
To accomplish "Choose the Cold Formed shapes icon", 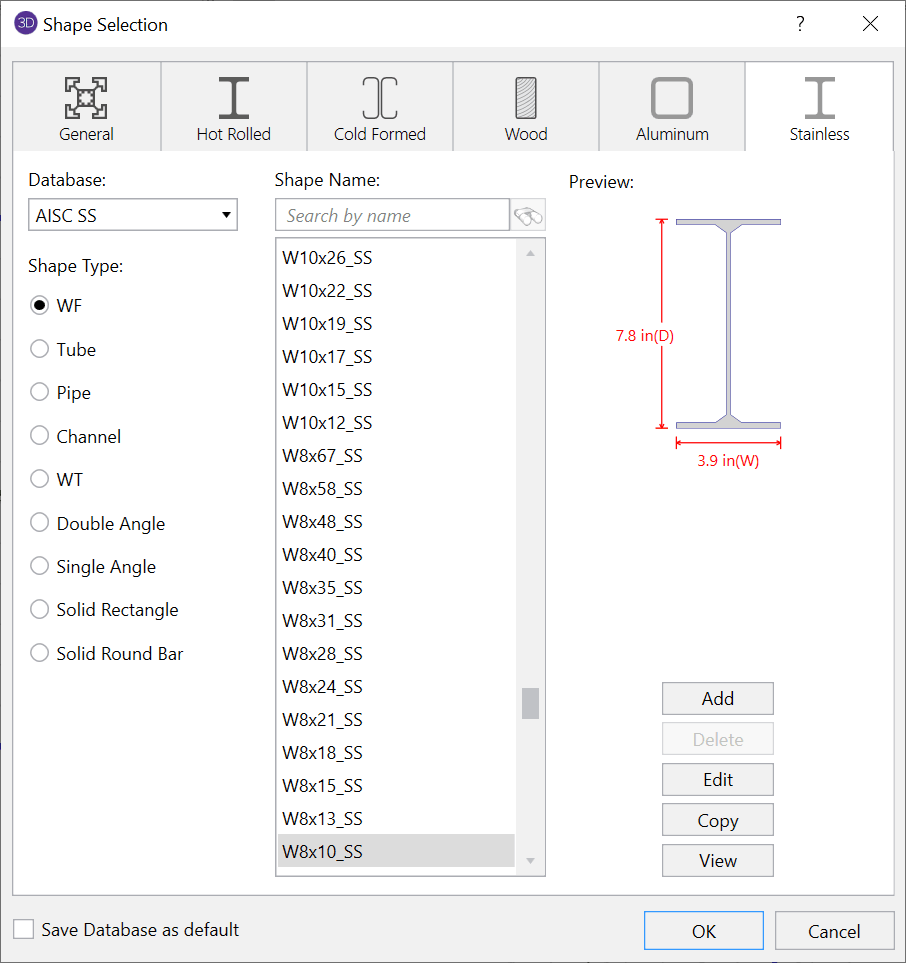I will (x=380, y=99).
